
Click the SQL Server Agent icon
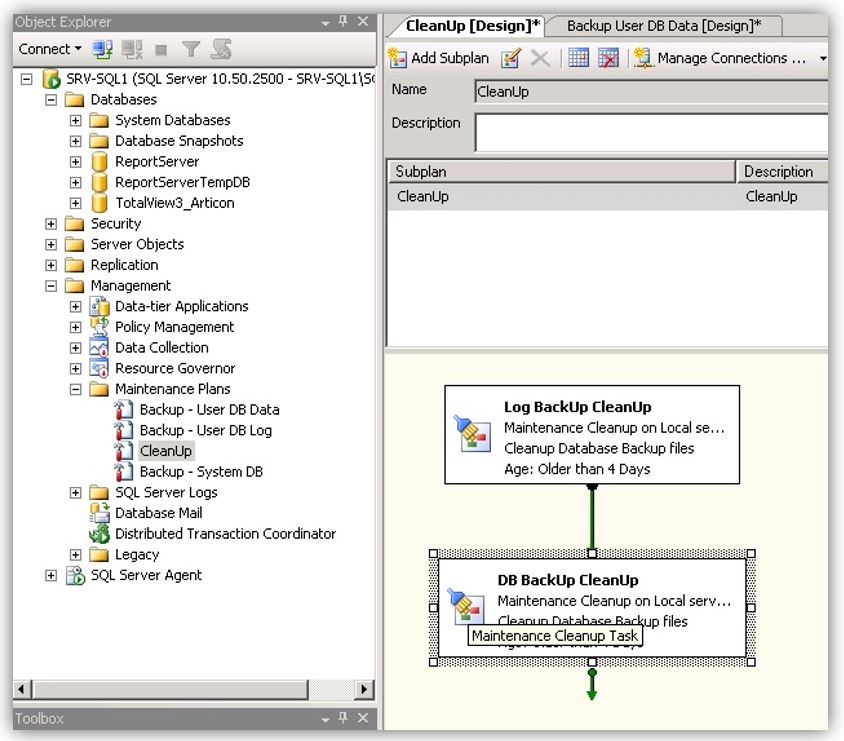click(x=75, y=575)
